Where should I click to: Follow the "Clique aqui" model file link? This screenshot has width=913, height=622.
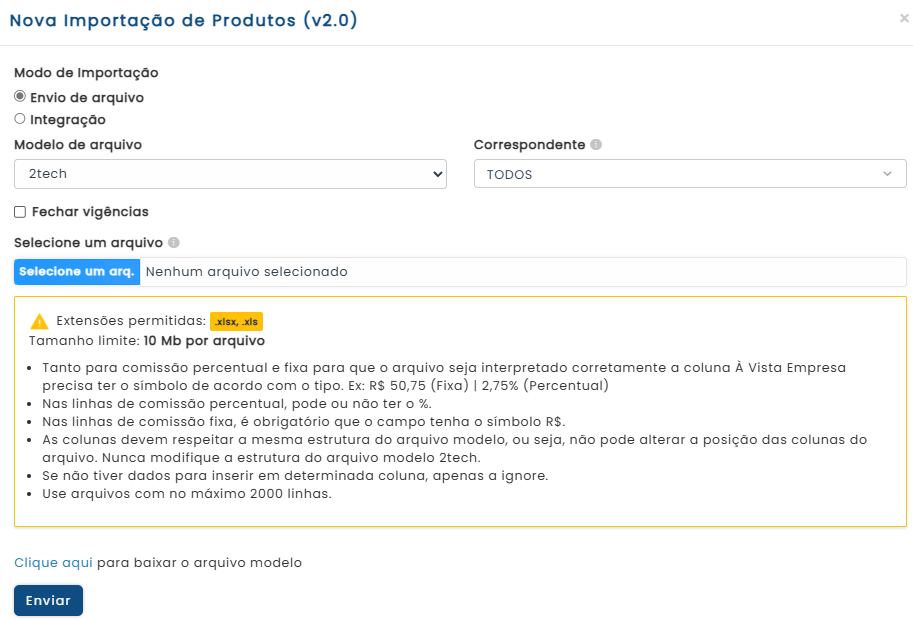[x=53, y=563]
